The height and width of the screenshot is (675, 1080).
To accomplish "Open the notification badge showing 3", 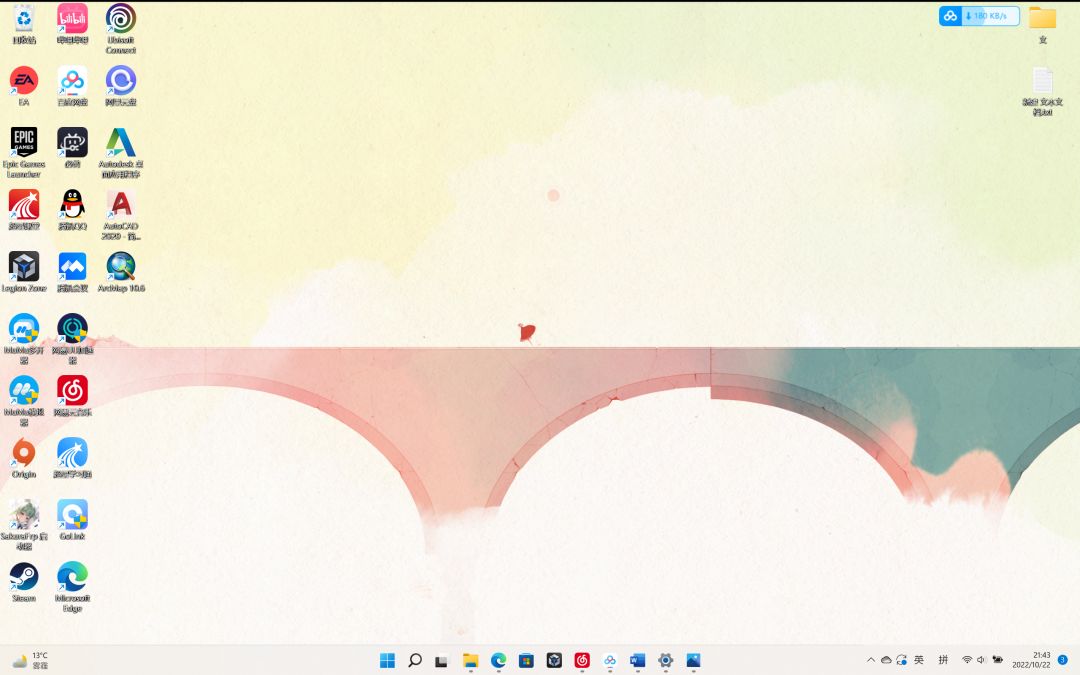I will 1063,660.
